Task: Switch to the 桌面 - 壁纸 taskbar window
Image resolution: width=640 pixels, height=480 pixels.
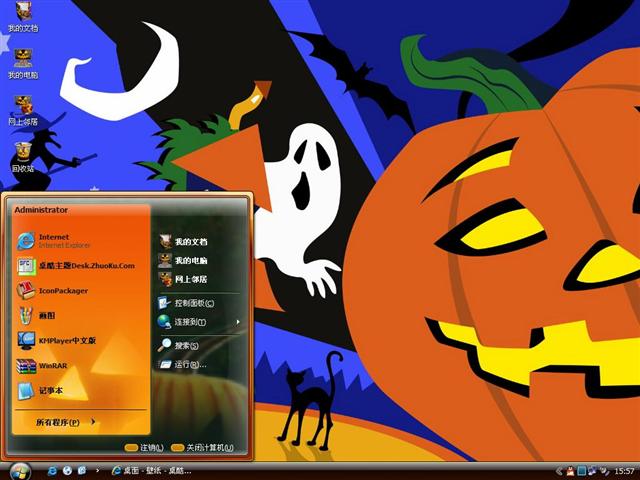Action: pos(151,471)
